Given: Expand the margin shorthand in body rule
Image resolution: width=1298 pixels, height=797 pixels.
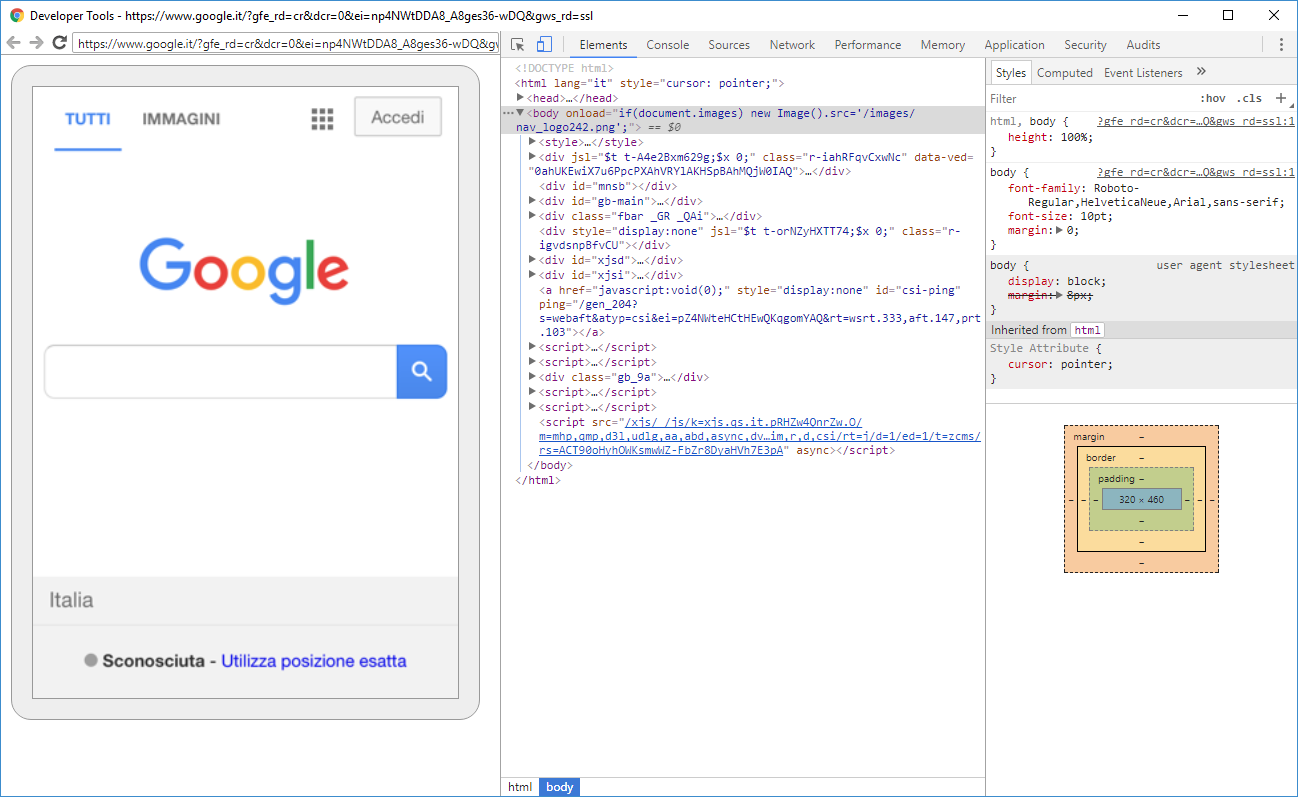Looking at the screenshot, I should [x=1060, y=230].
